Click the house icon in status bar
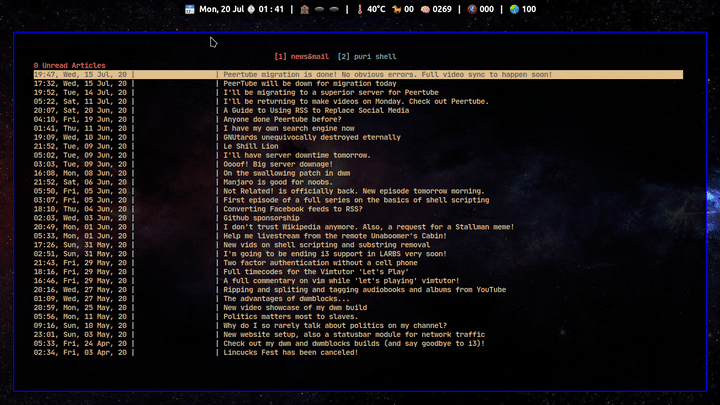Image resolution: width=720 pixels, height=405 pixels. 304,9
